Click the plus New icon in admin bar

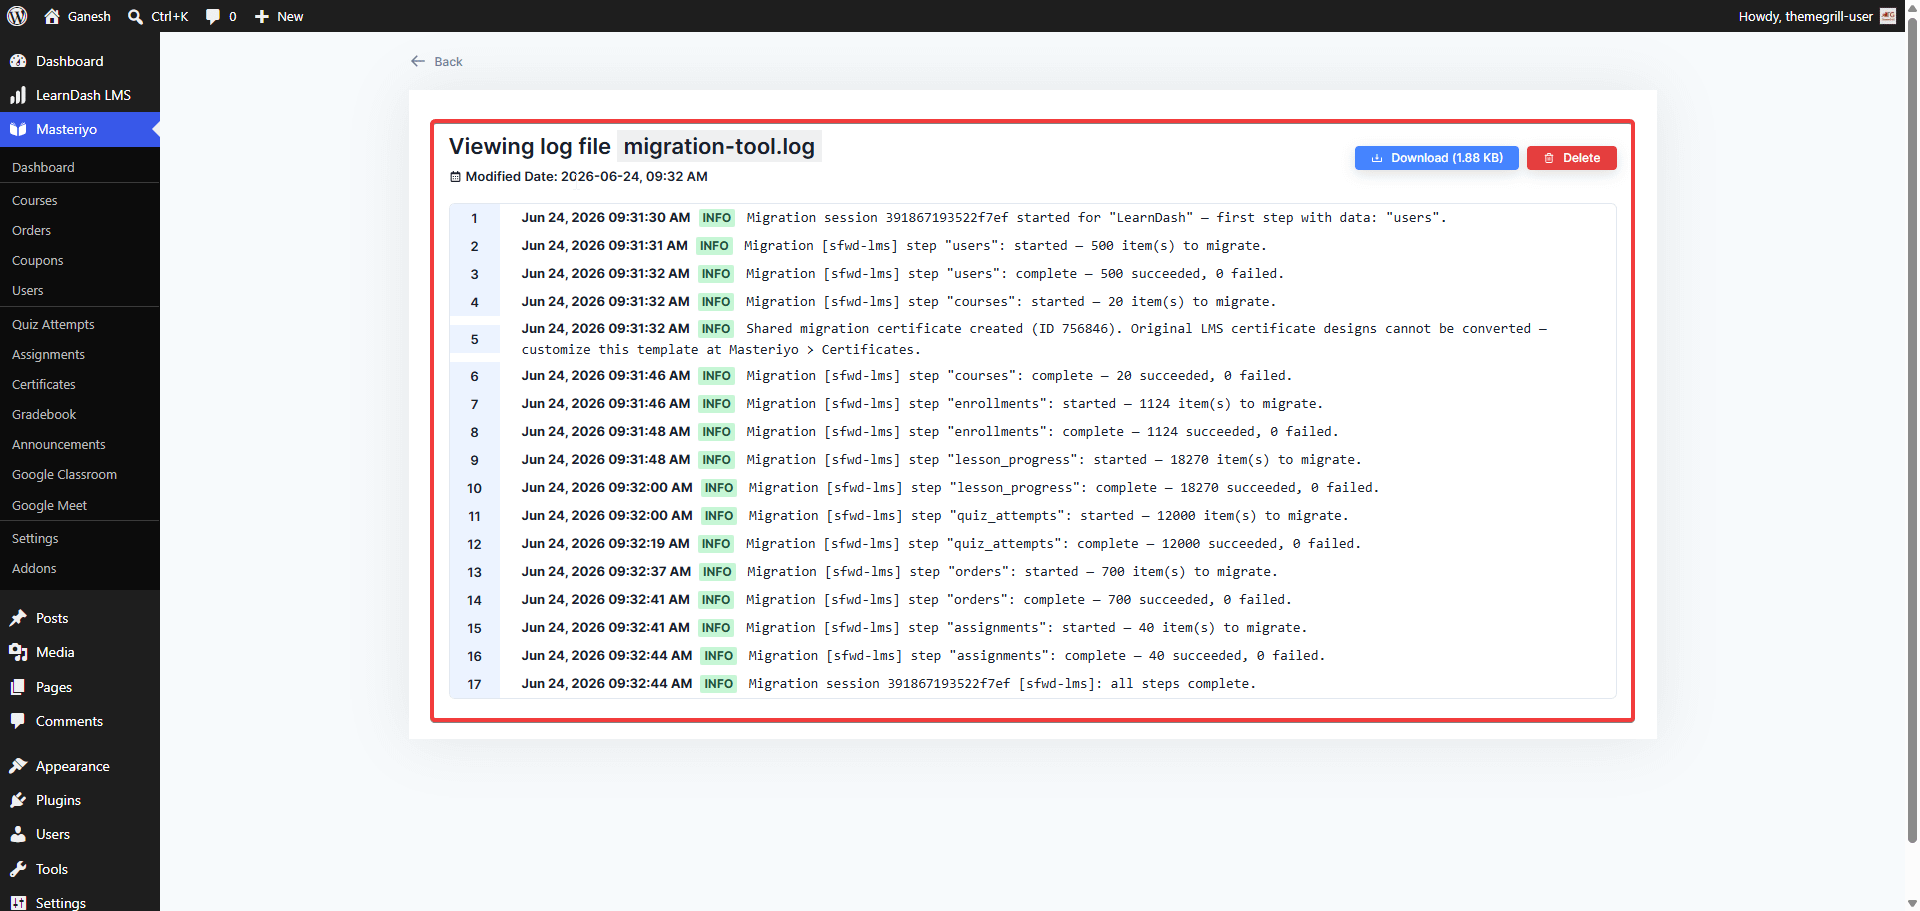262,16
